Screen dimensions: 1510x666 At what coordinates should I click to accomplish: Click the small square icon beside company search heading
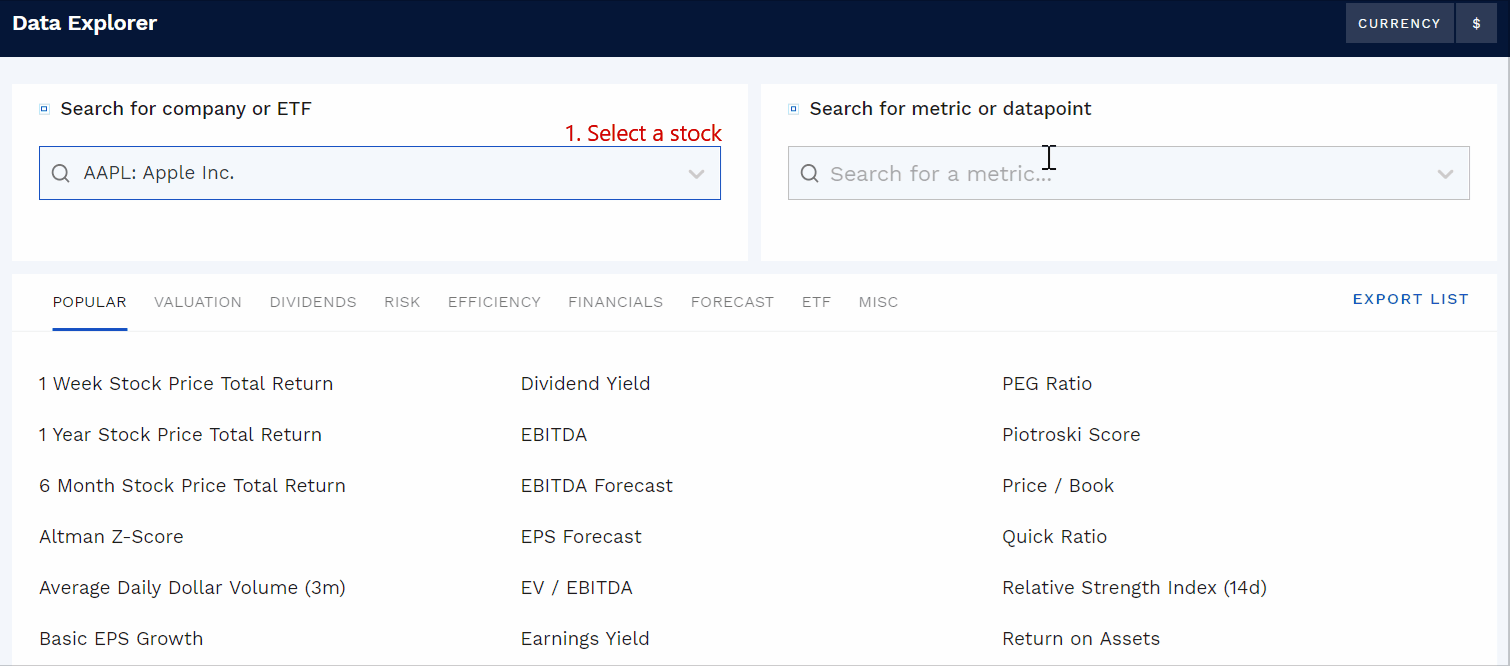pyautogui.click(x=44, y=109)
